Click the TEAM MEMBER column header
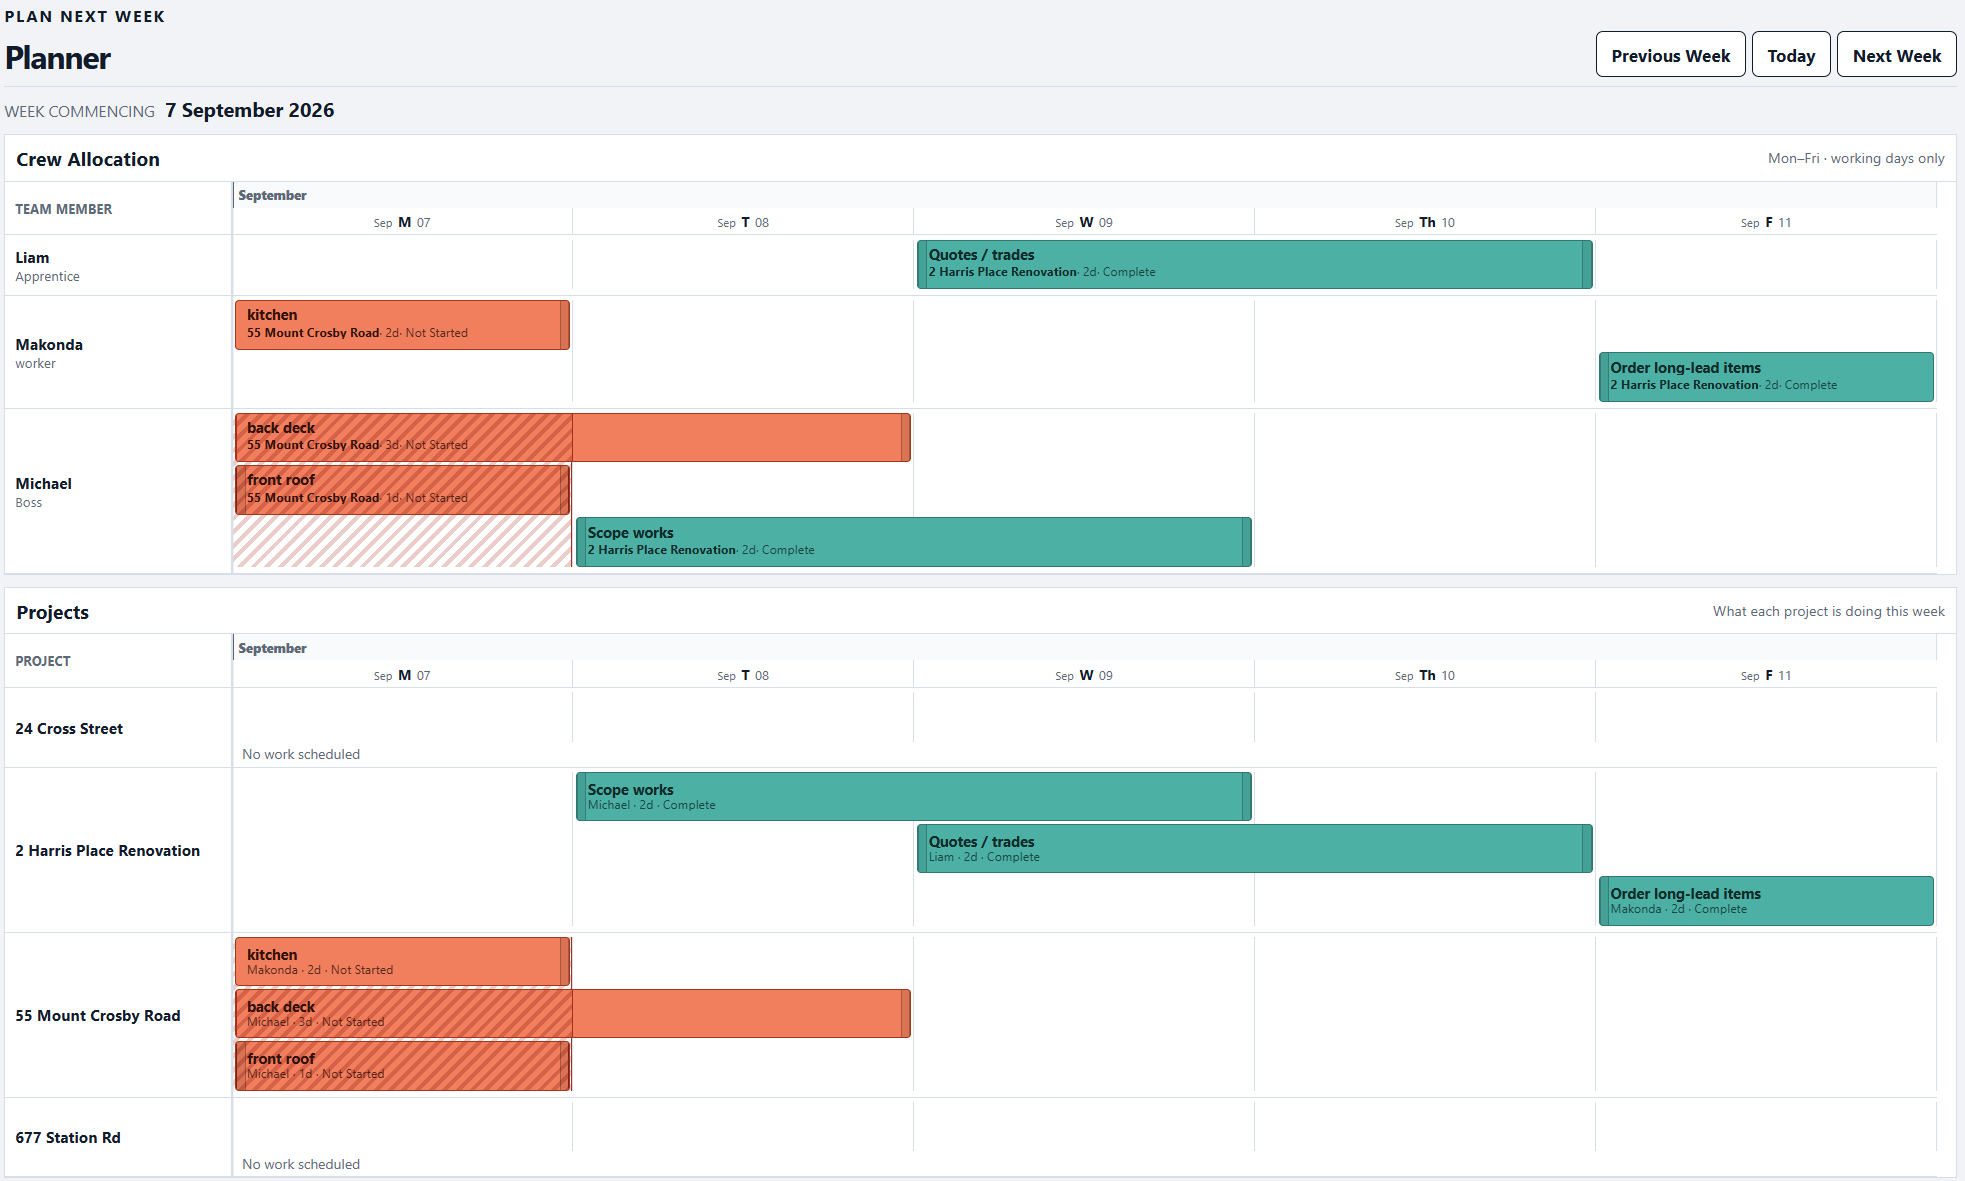 point(64,209)
